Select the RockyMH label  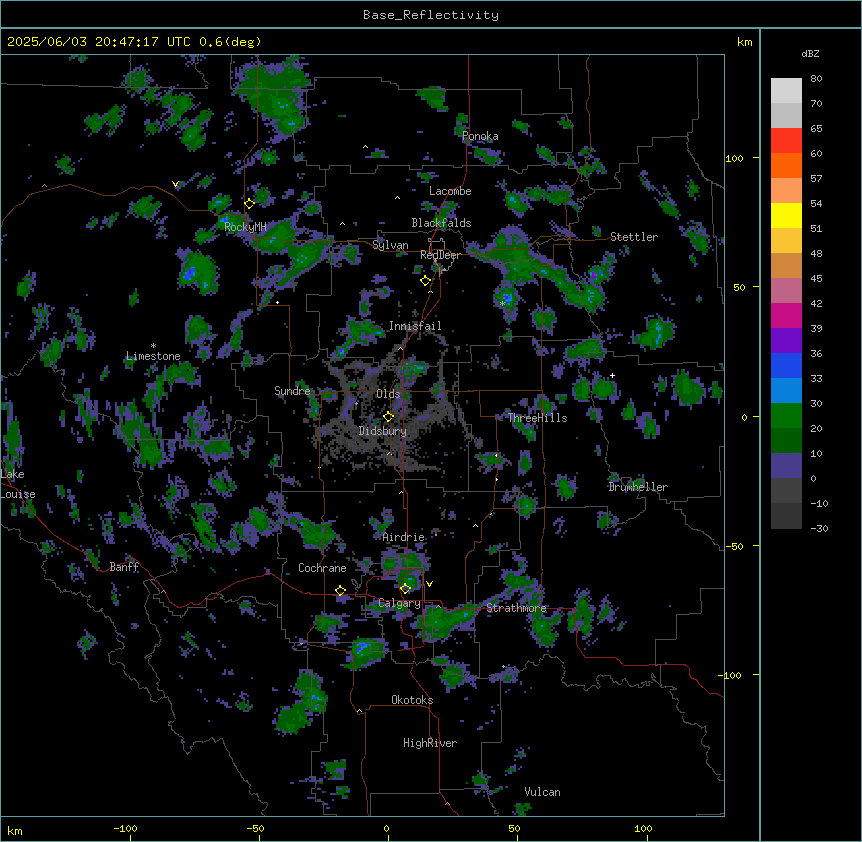click(245, 226)
